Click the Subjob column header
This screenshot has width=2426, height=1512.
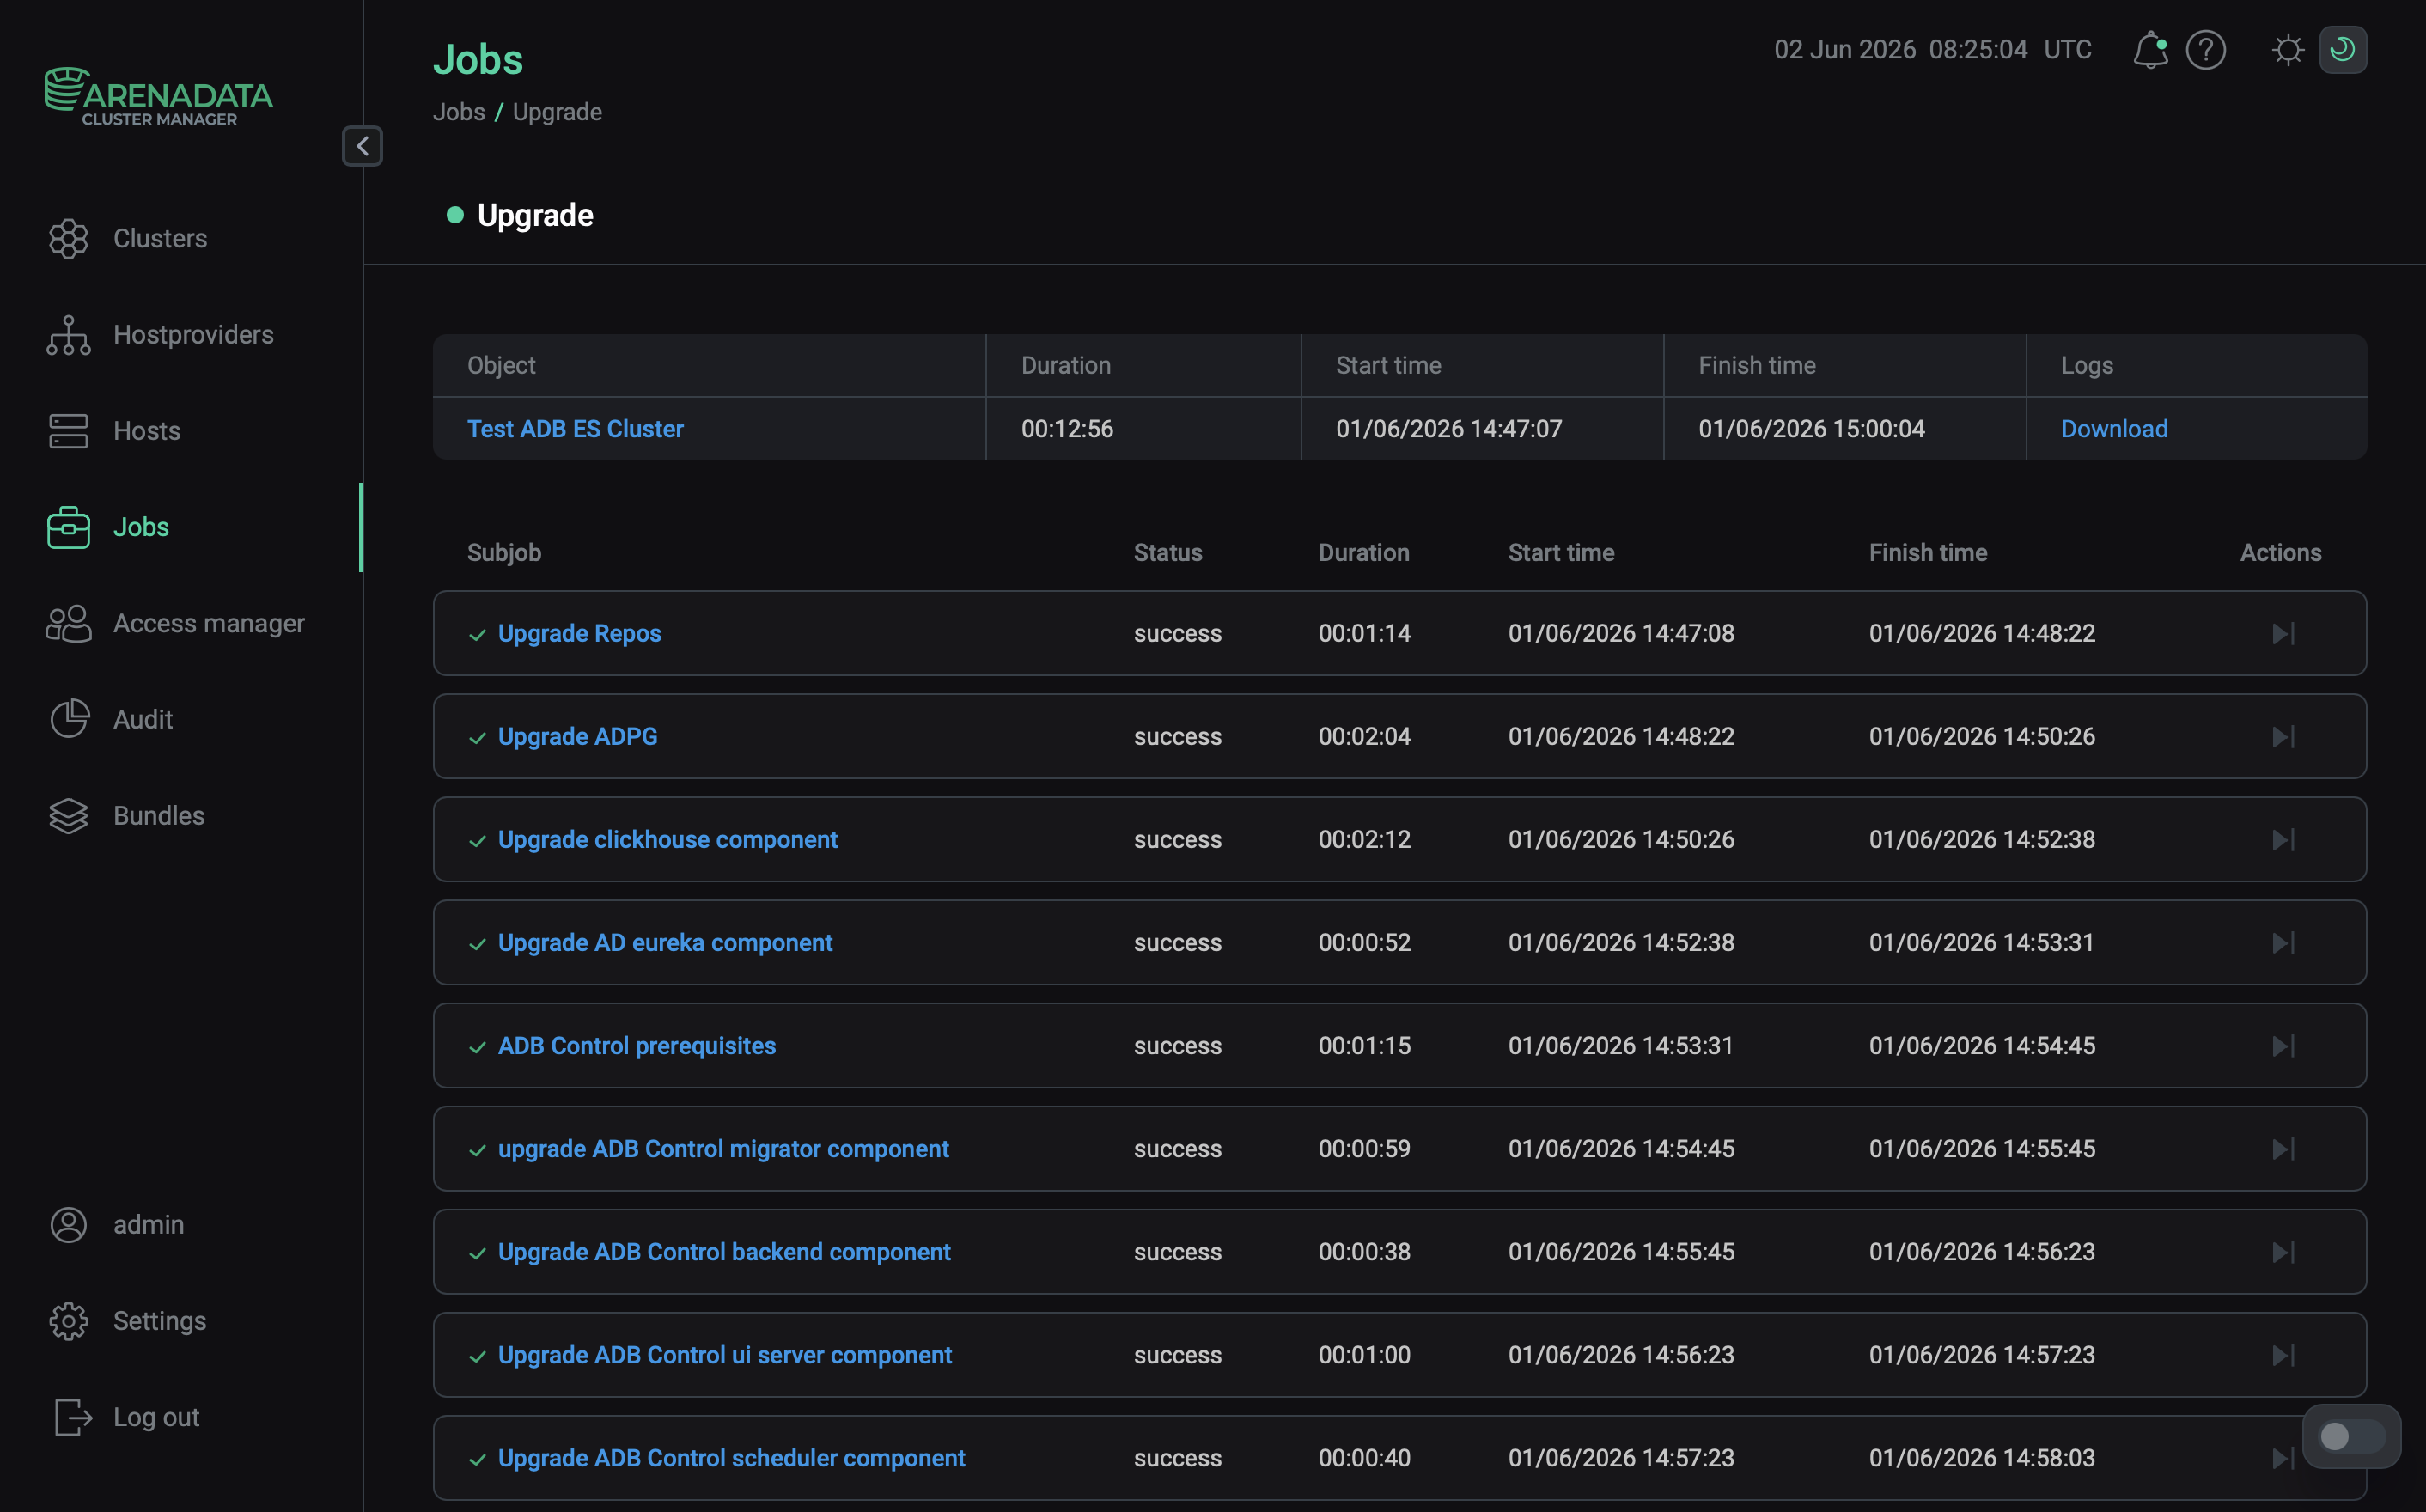(504, 552)
